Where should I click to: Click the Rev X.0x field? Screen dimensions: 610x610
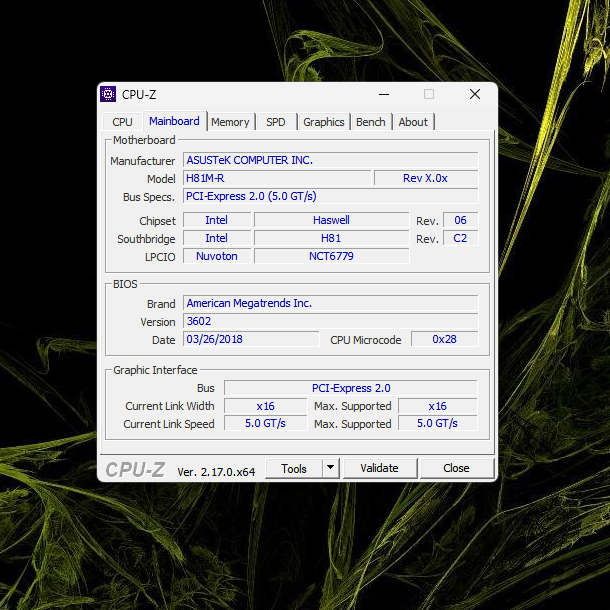tap(426, 178)
